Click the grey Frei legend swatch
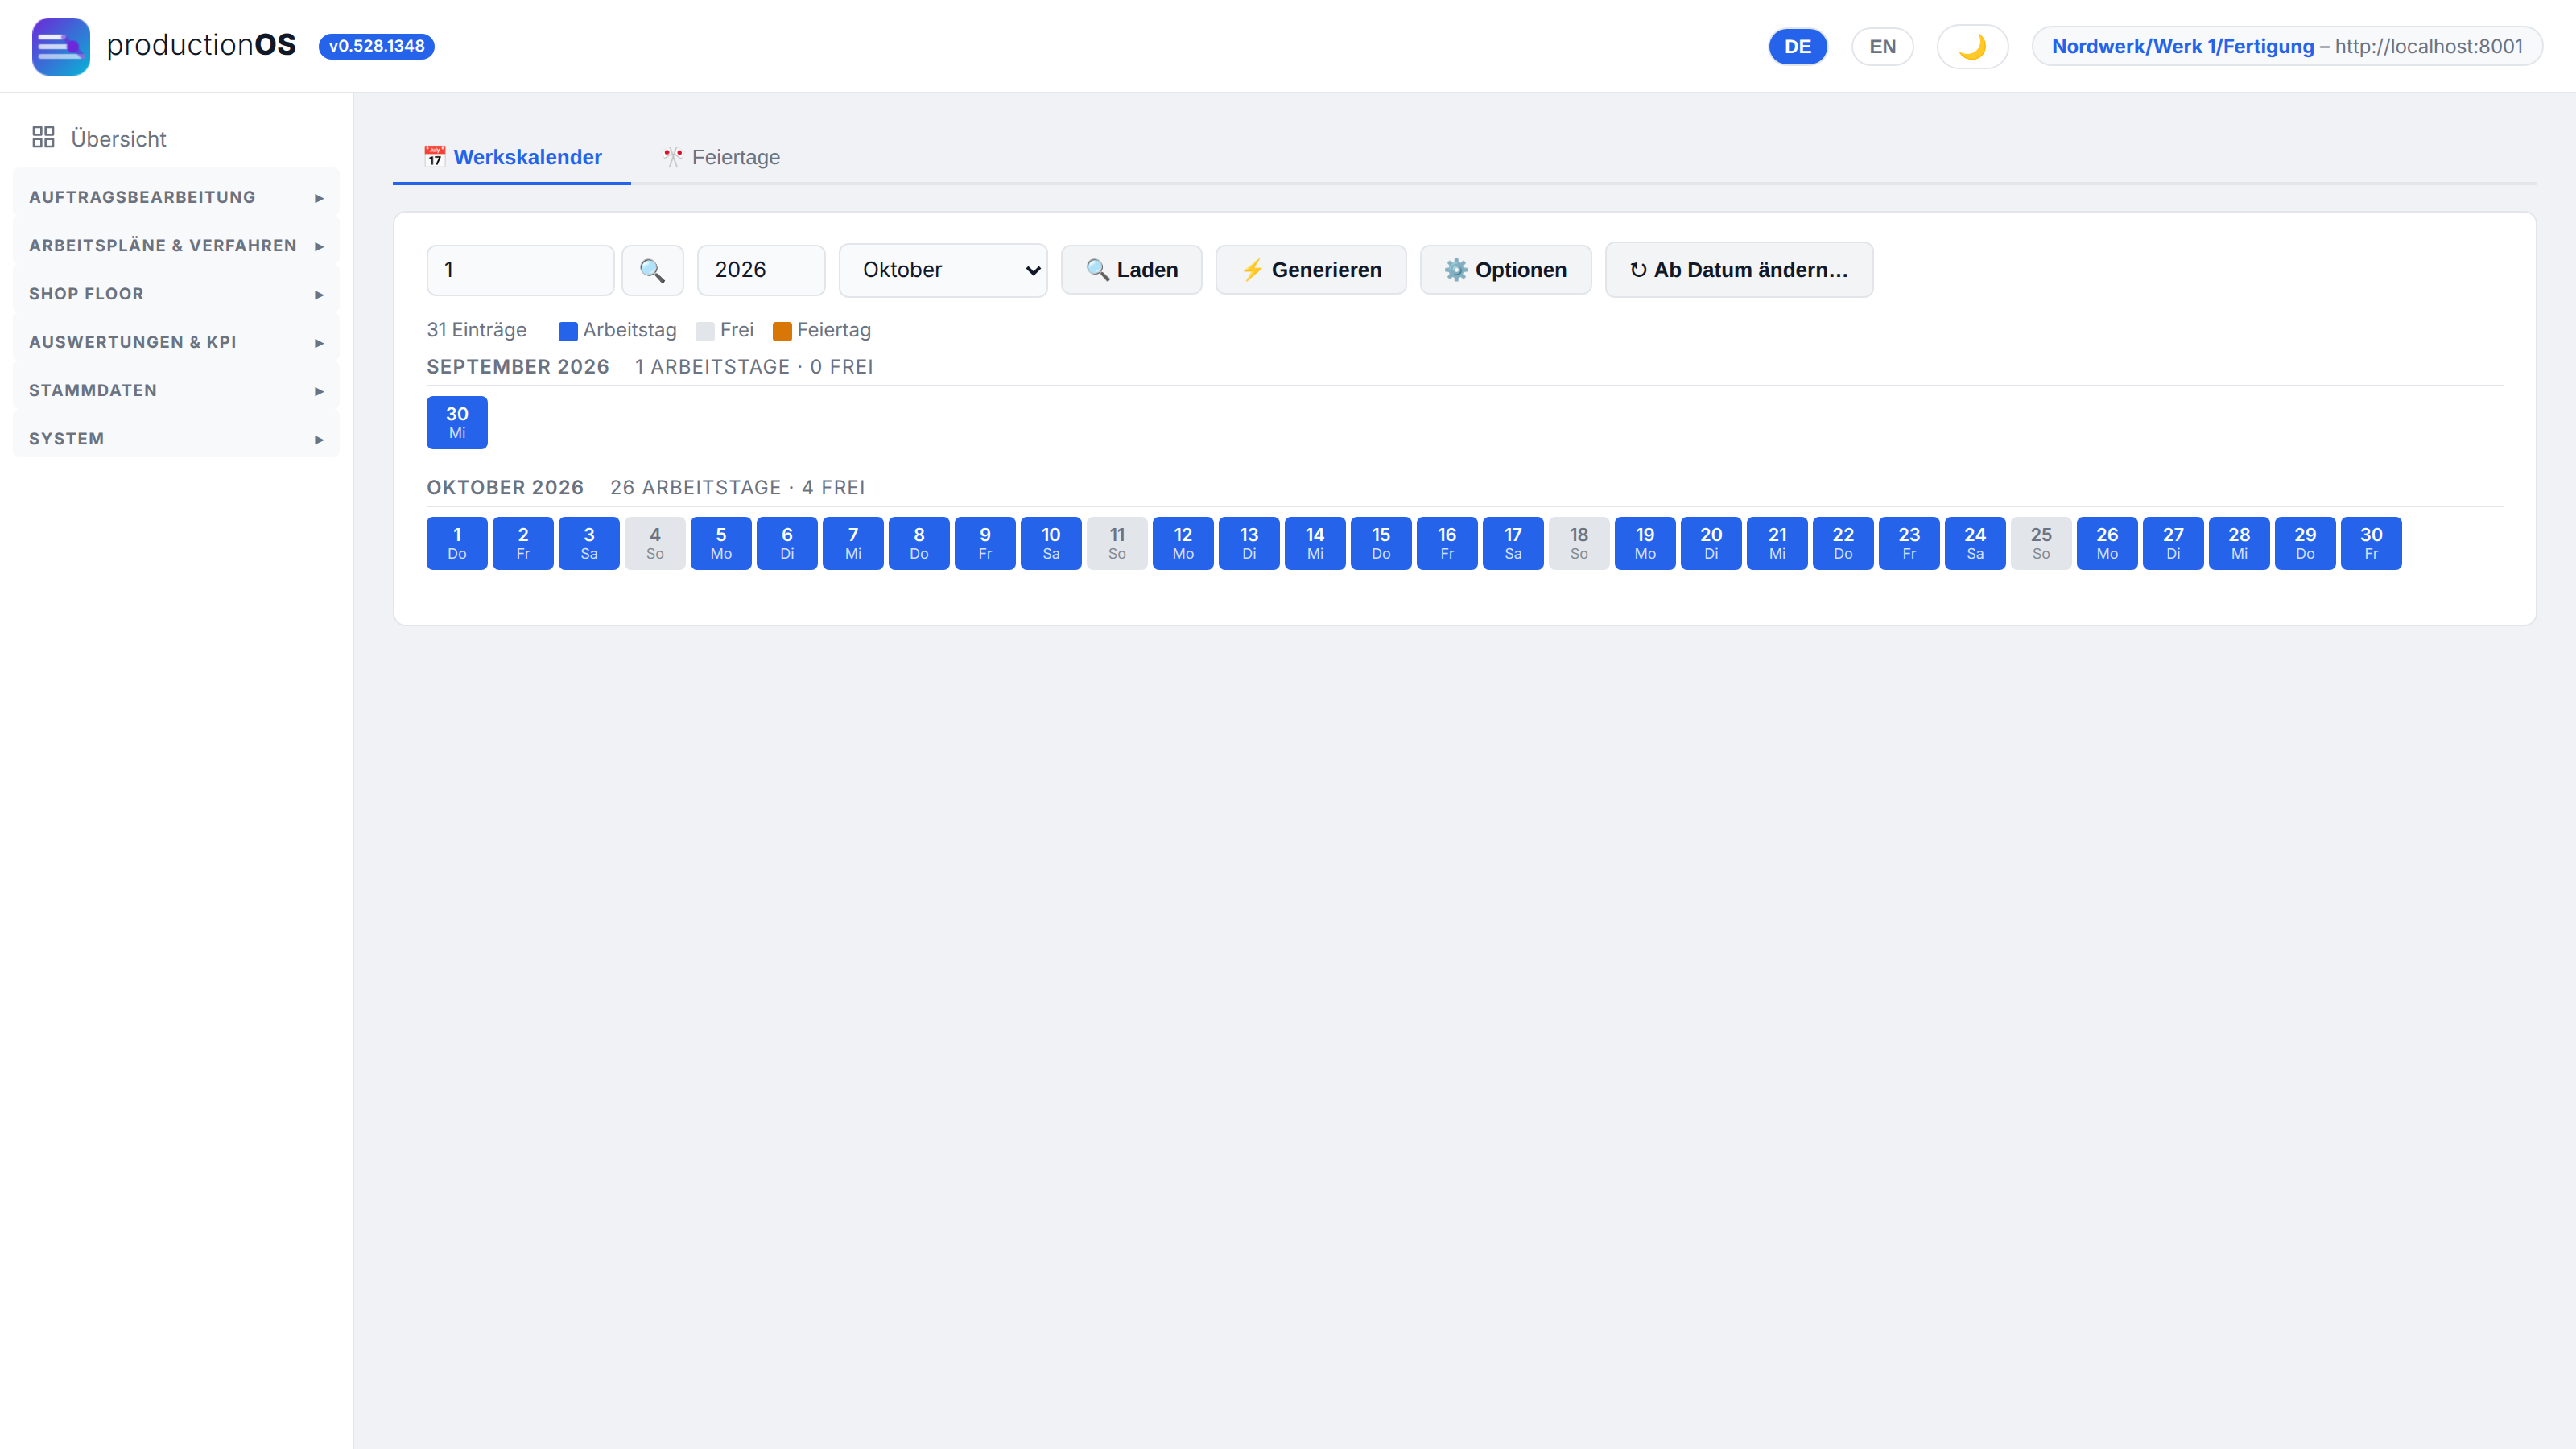This screenshot has height=1449, width=2576. pyautogui.click(x=705, y=331)
